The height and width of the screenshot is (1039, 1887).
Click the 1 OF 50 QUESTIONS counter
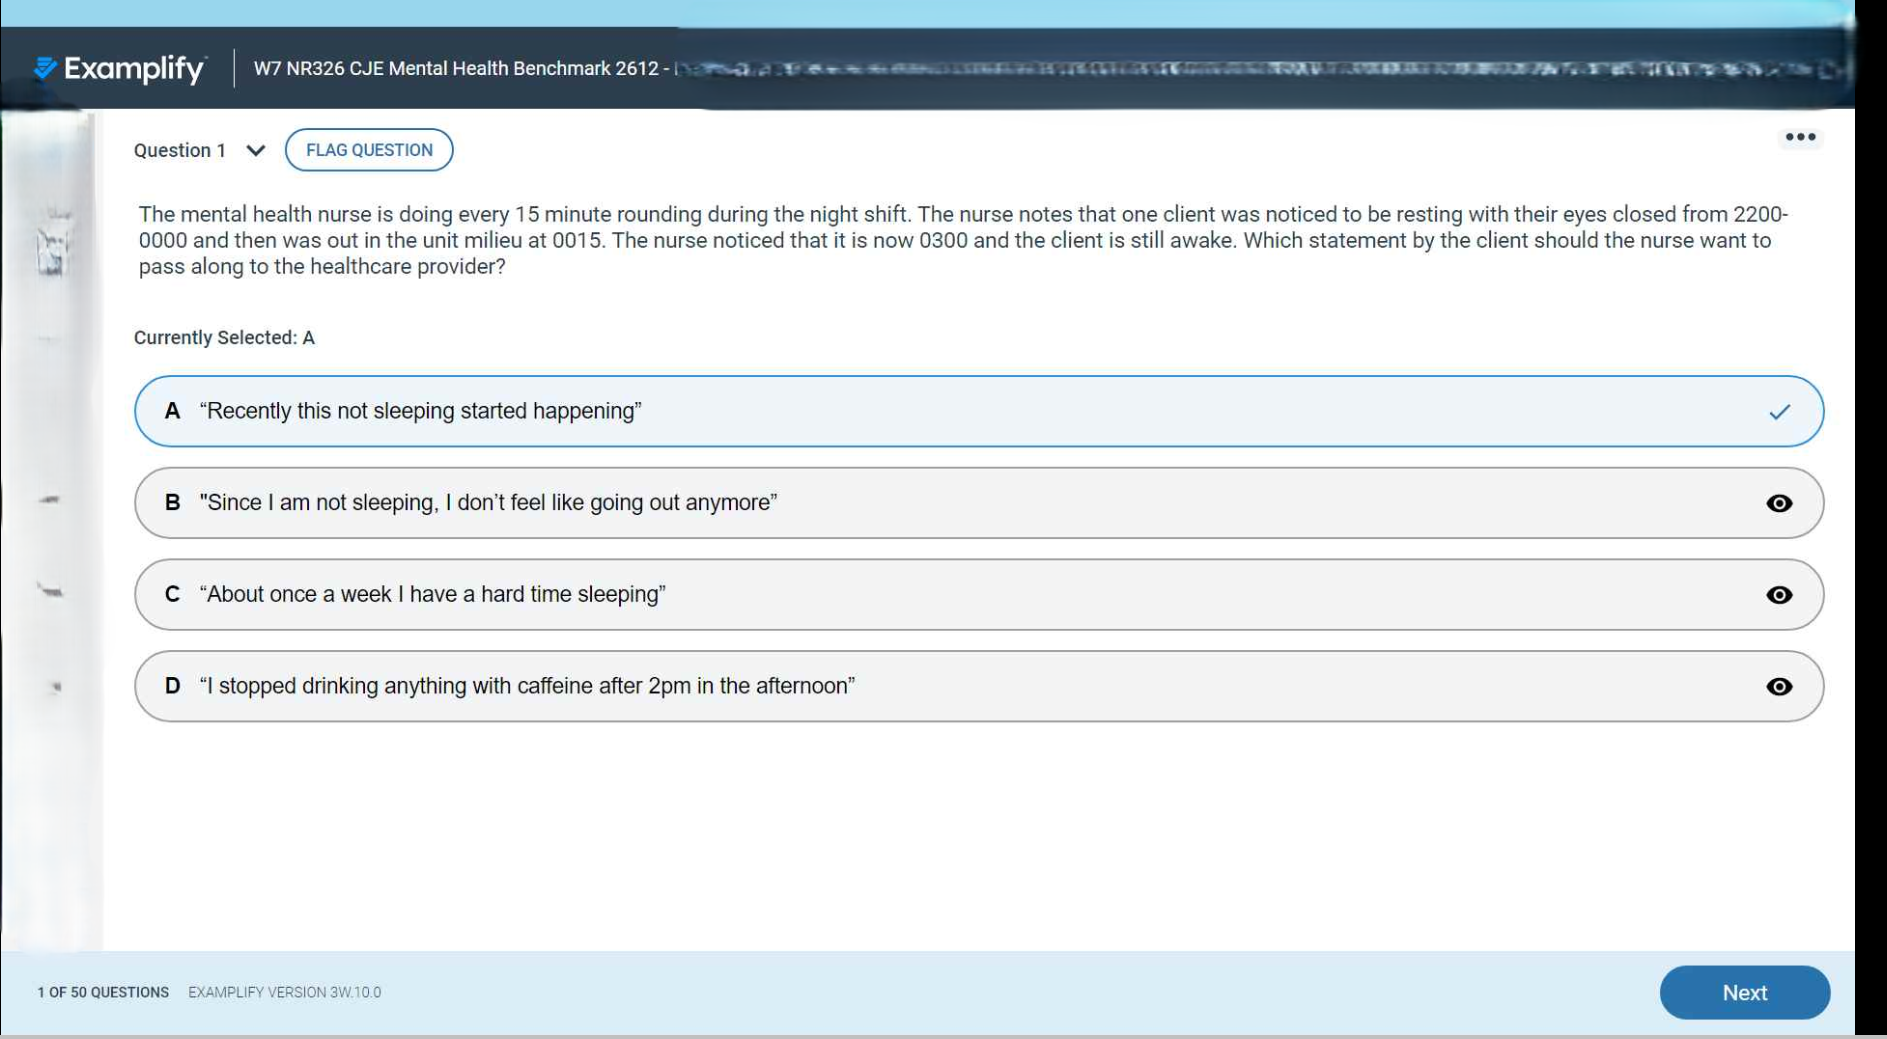point(103,993)
